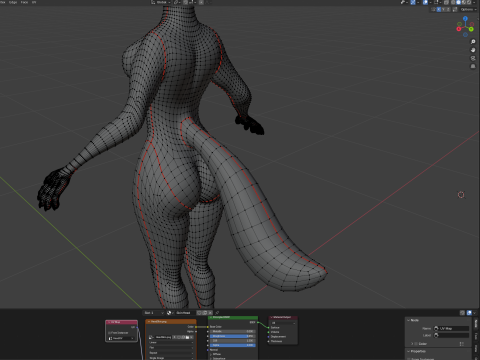
Task: Switch to rendered viewport shading
Action: [x=469, y=2]
